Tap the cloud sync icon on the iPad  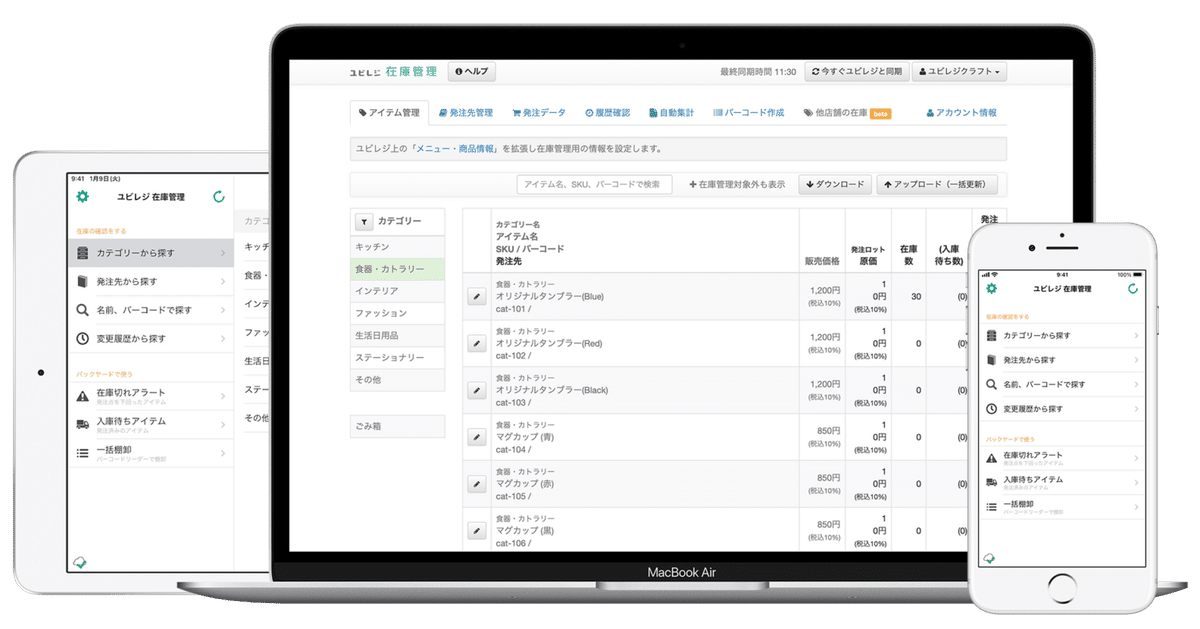(x=82, y=563)
